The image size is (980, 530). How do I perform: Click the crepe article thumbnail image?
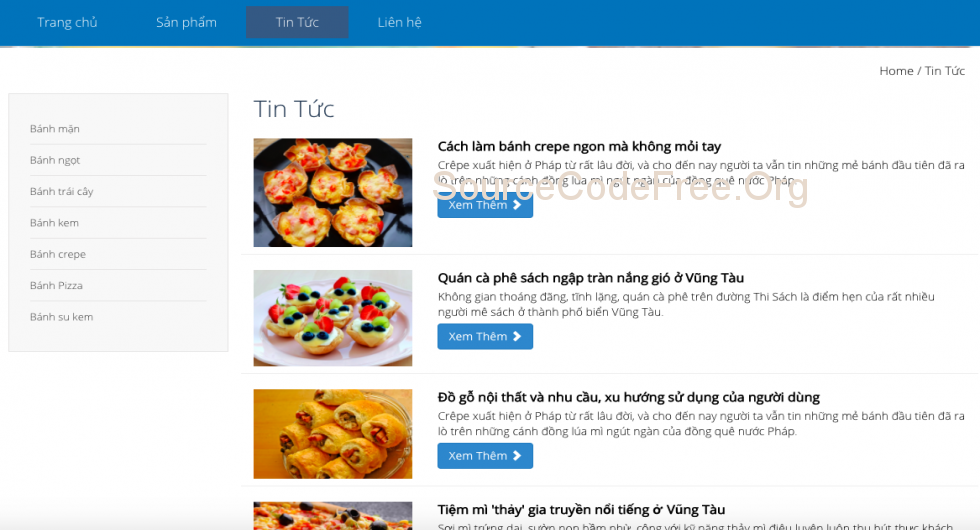[x=332, y=192]
